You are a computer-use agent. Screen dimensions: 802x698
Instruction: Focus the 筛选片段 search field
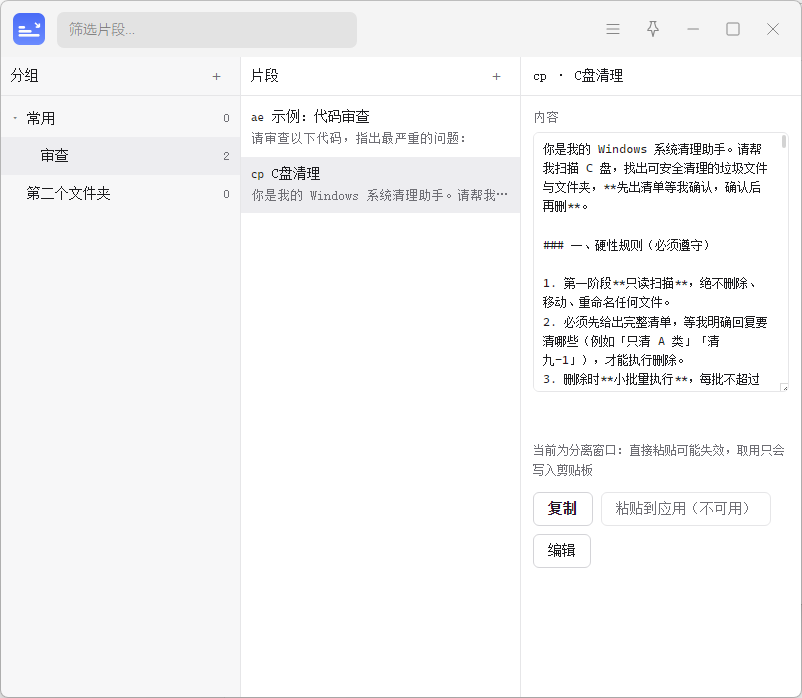(x=207, y=30)
